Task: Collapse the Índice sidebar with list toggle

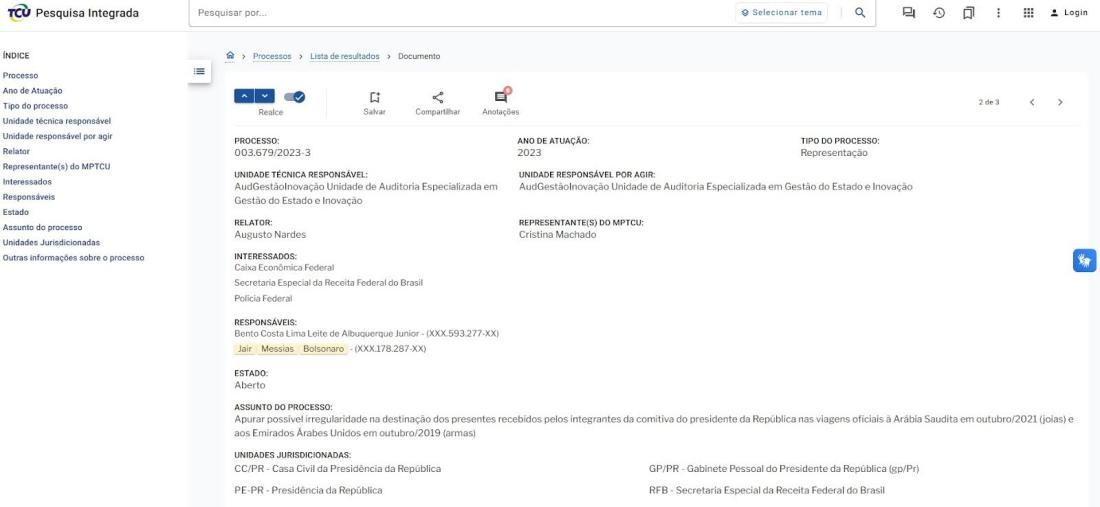Action: coord(199,72)
